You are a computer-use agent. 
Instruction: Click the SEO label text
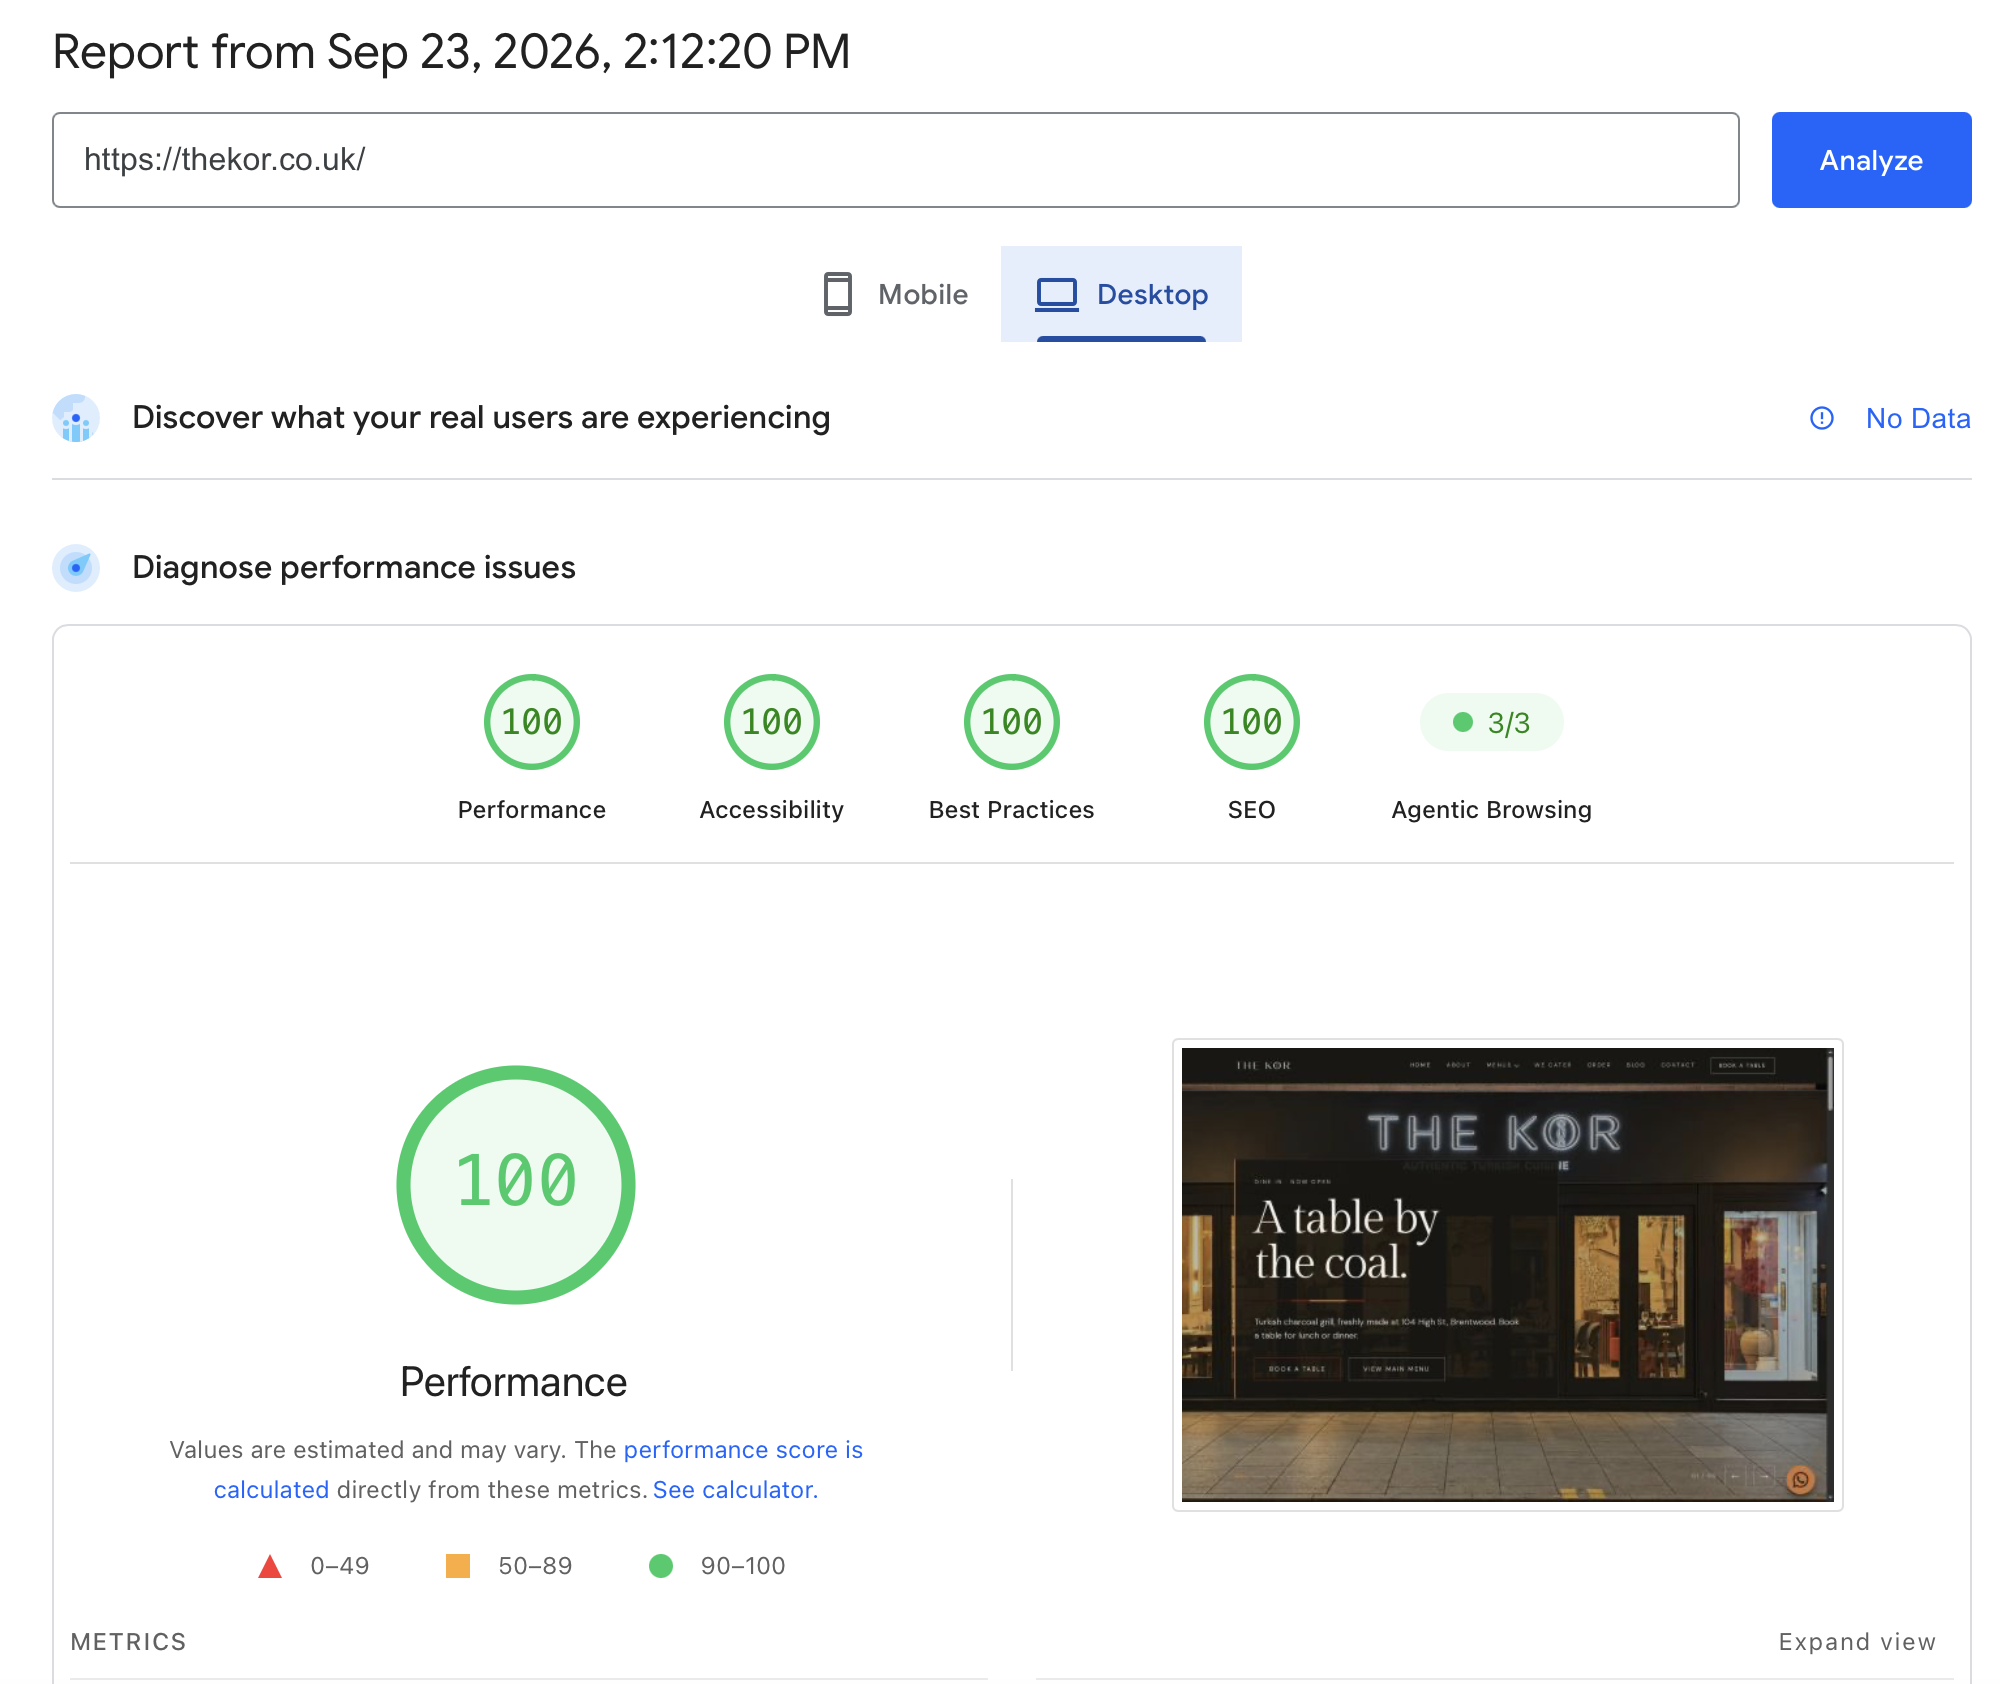pos(1252,810)
